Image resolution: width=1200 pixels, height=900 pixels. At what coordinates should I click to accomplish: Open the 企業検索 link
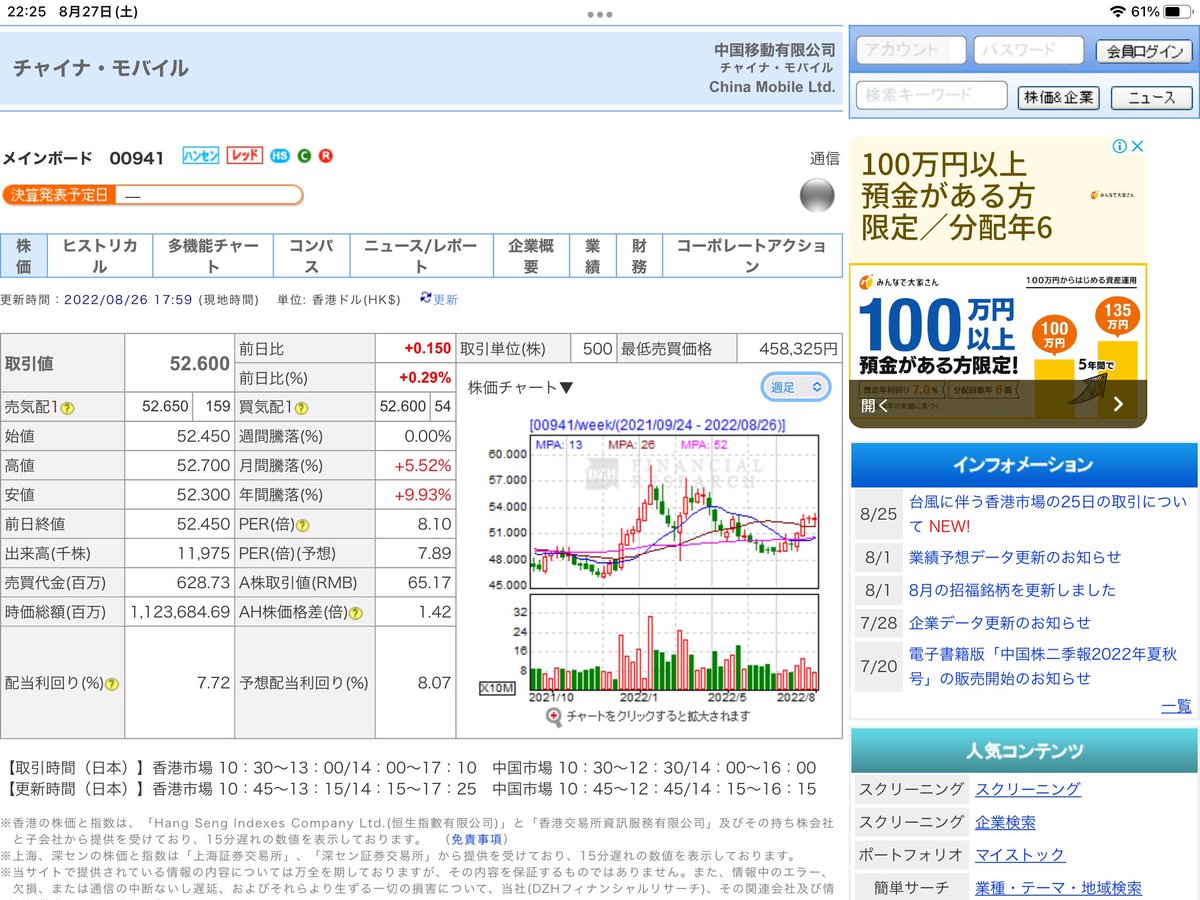point(1005,822)
